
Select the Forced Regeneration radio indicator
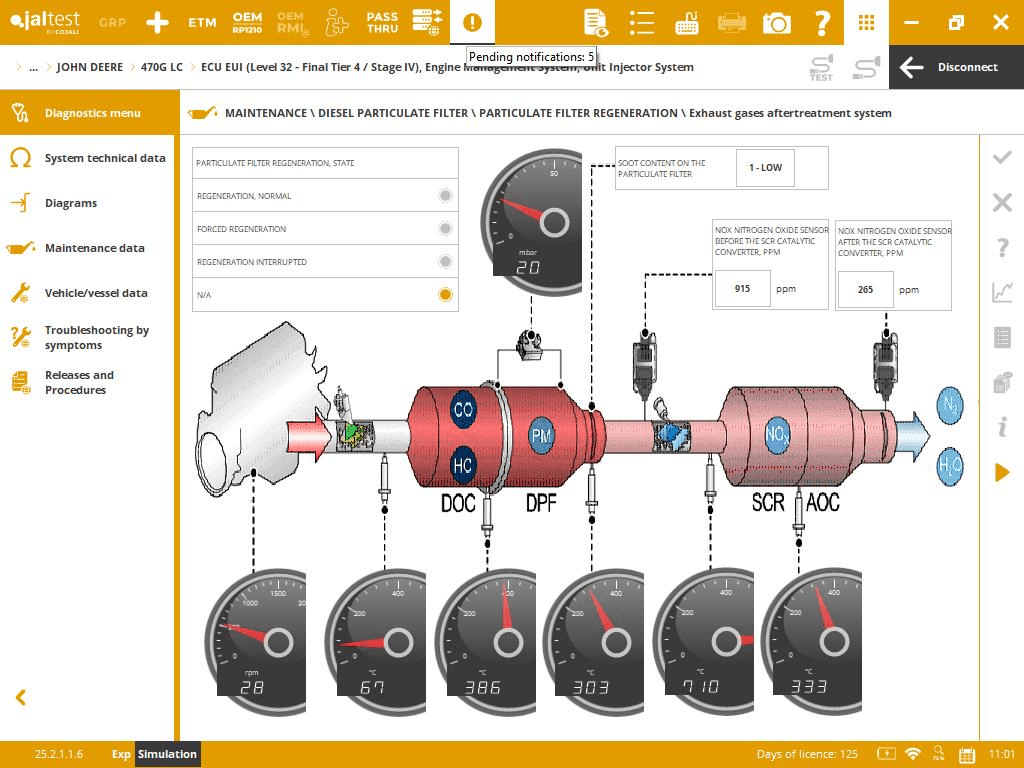(x=445, y=229)
